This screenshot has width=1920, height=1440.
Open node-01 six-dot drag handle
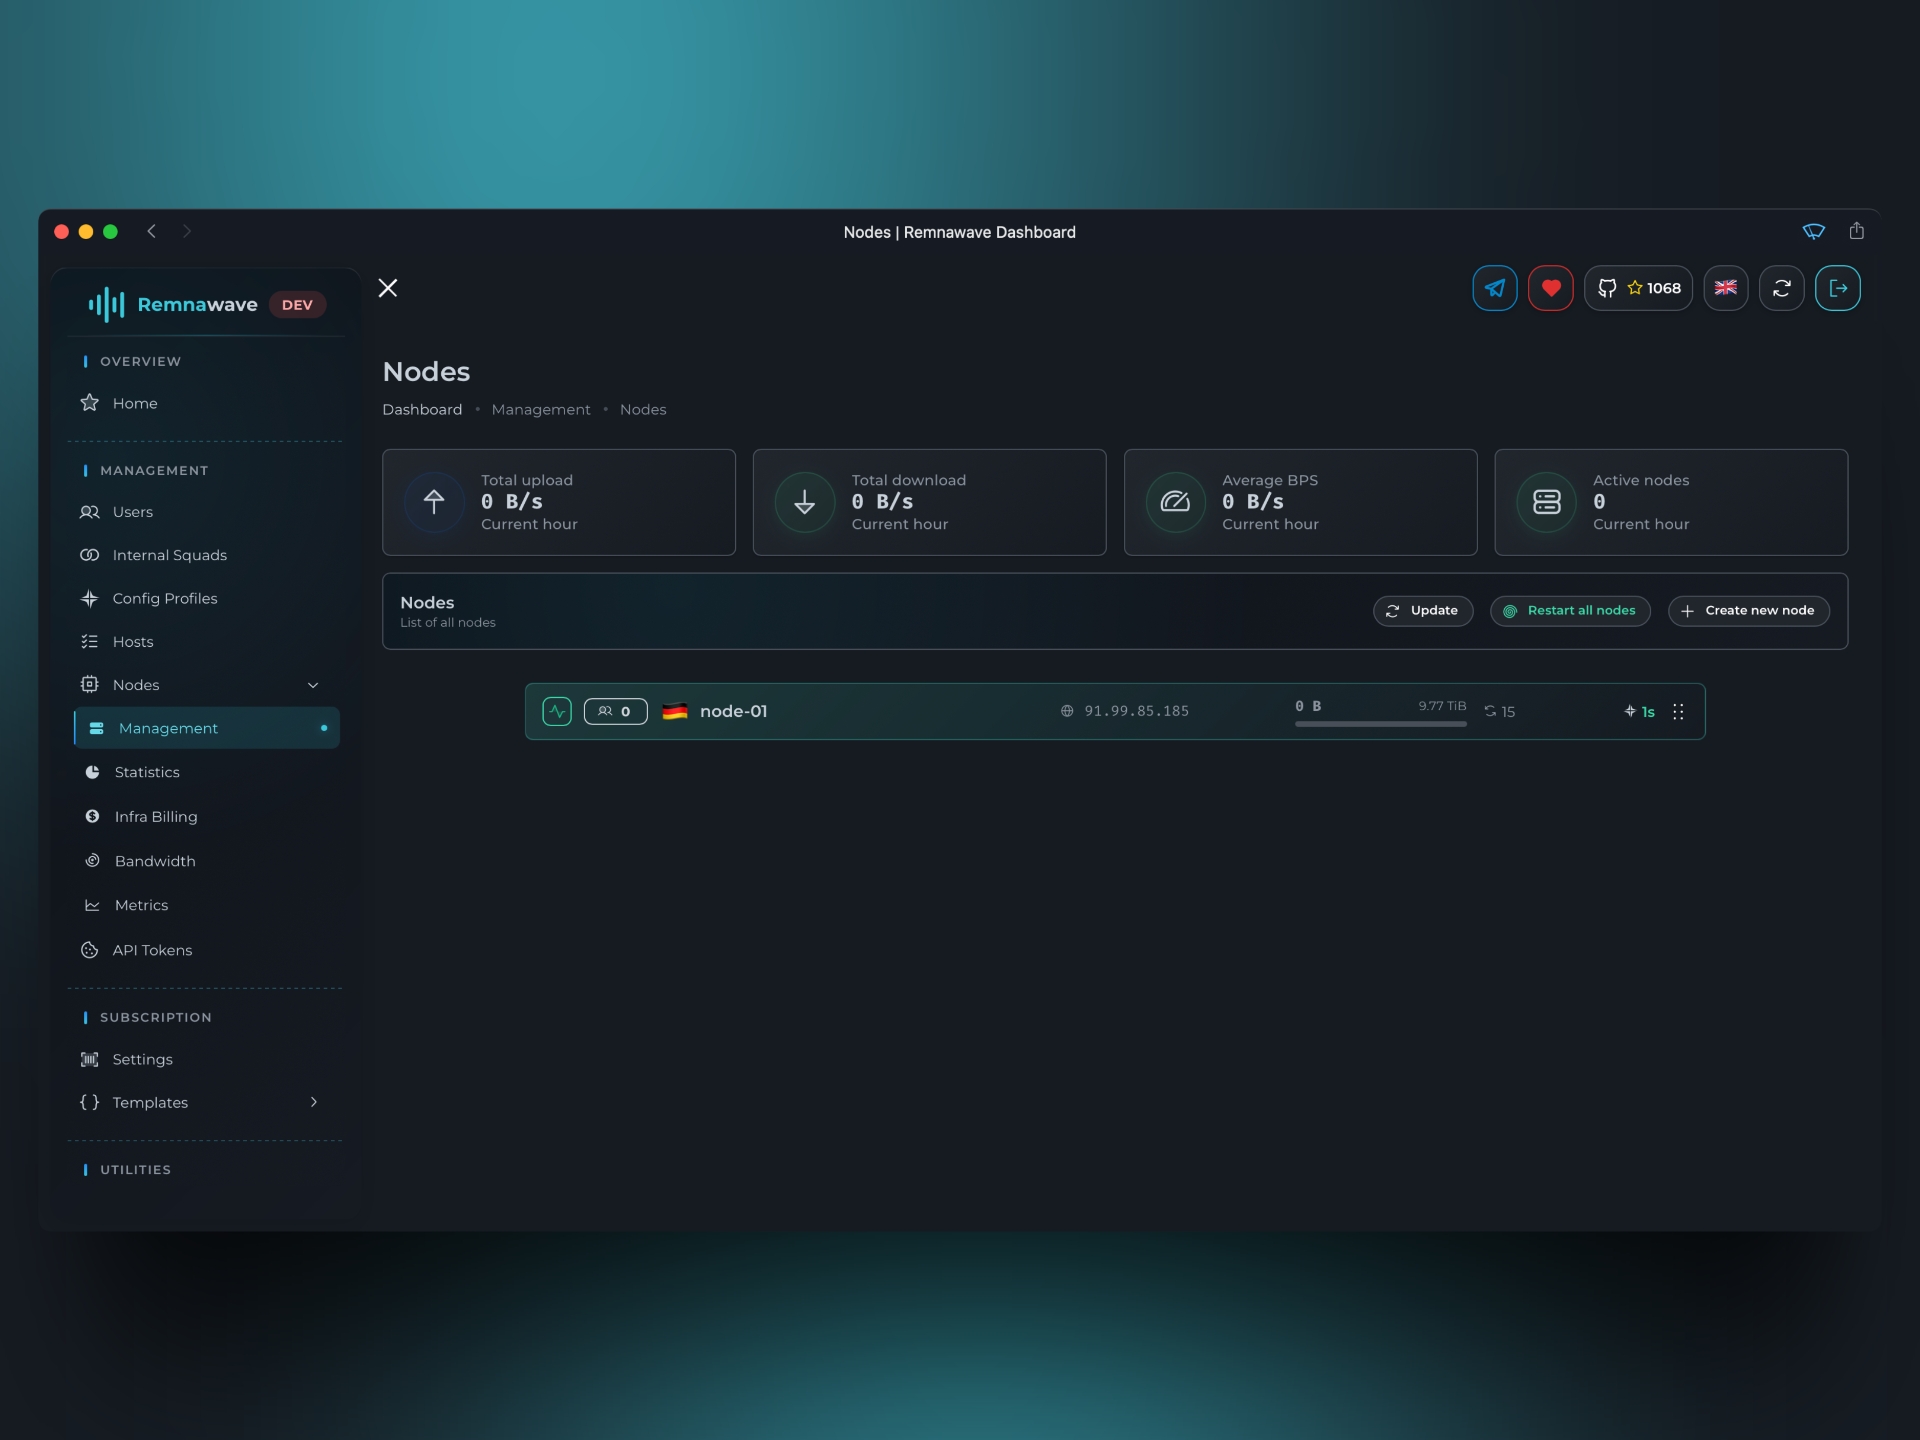pos(1678,711)
